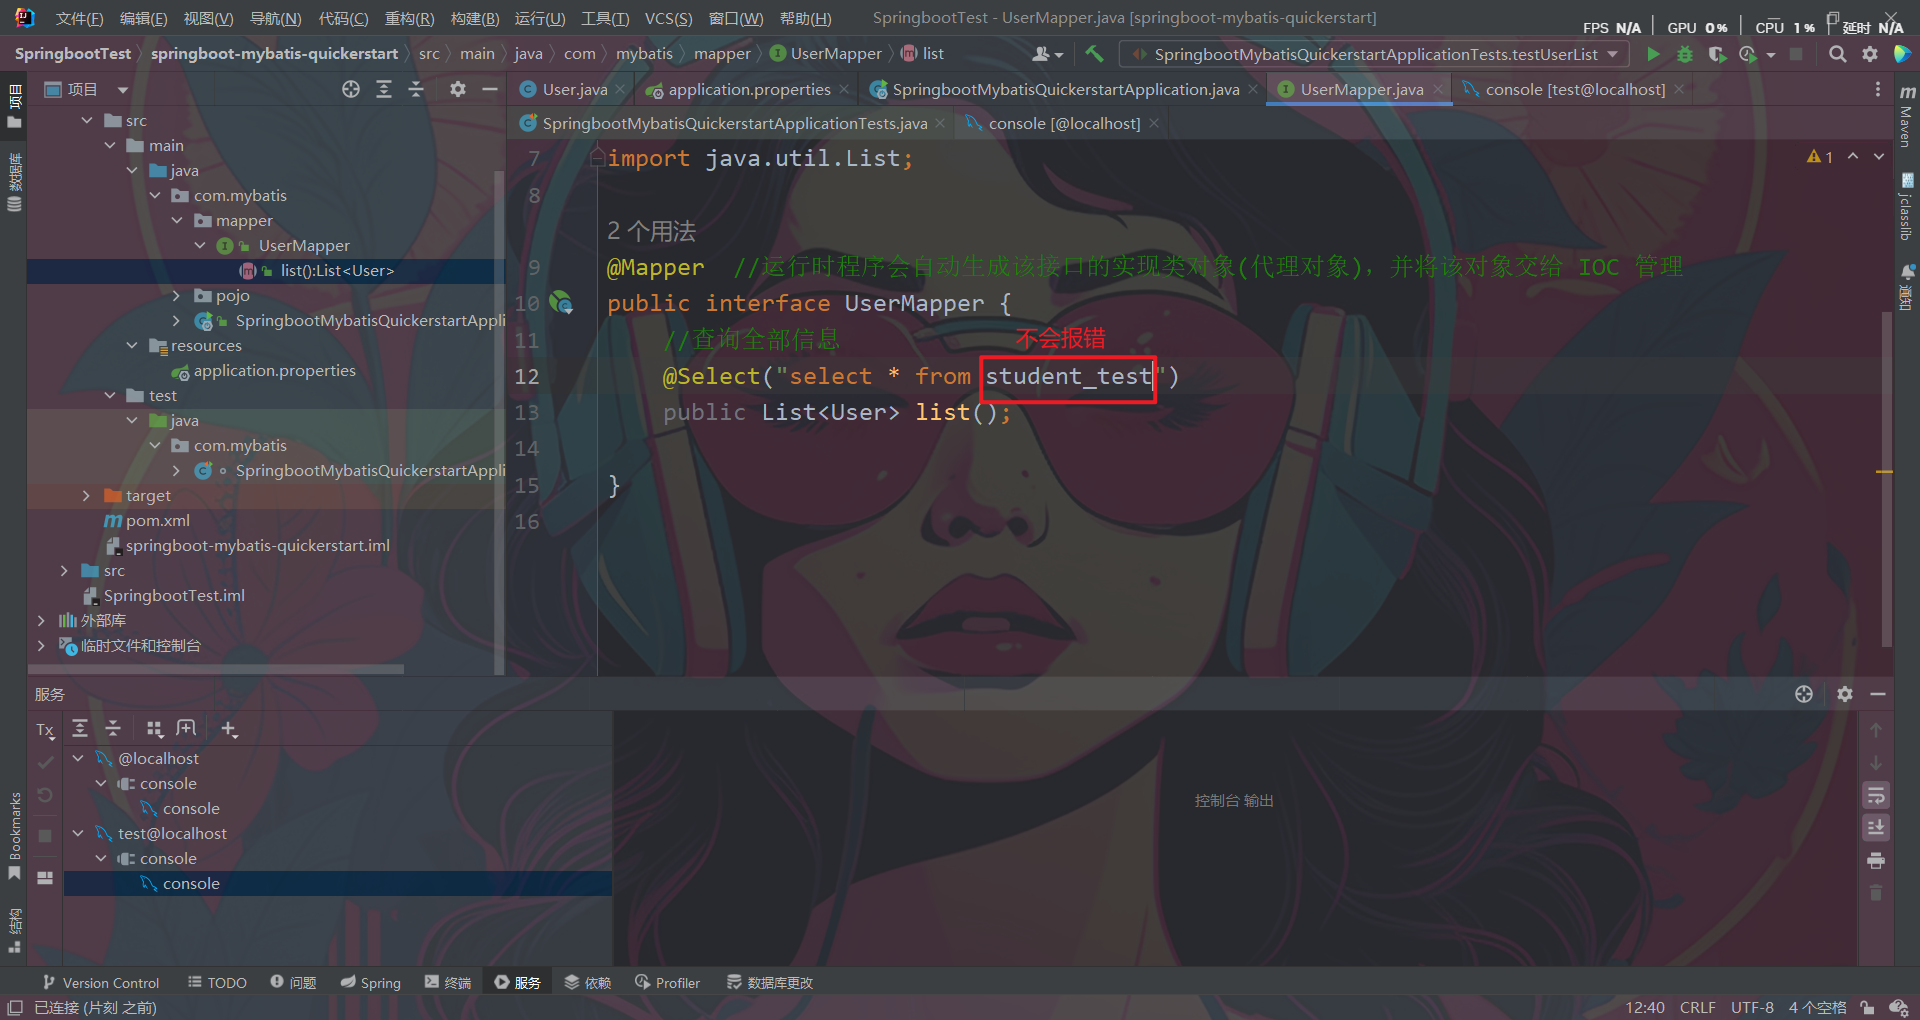Click the gutter implementation icon on line 10
This screenshot has height=1020, width=1920.
coord(561,303)
